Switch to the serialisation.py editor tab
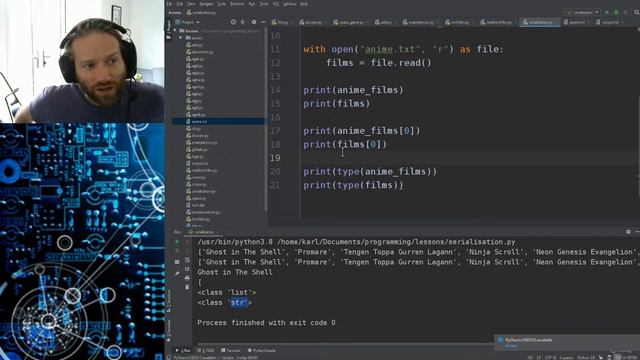The height and width of the screenshot is (360, 640). [x=540, y=22]
